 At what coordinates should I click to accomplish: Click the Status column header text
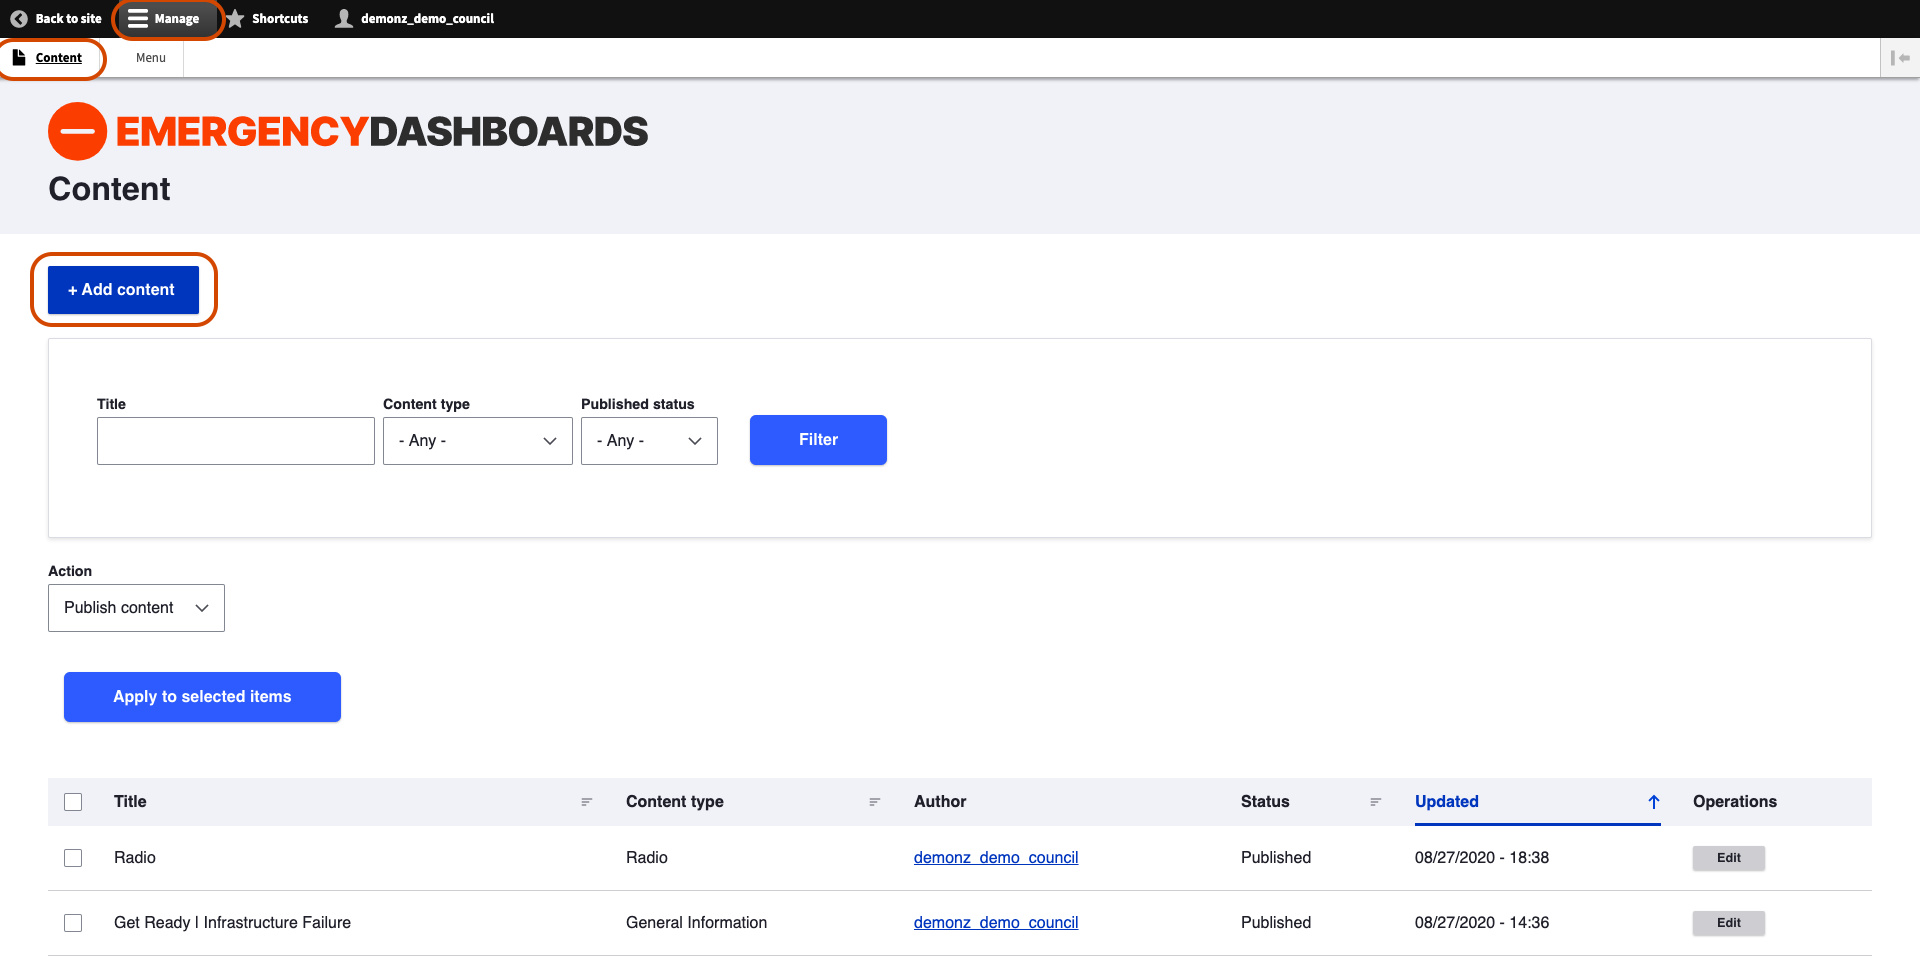[1265, 802]
